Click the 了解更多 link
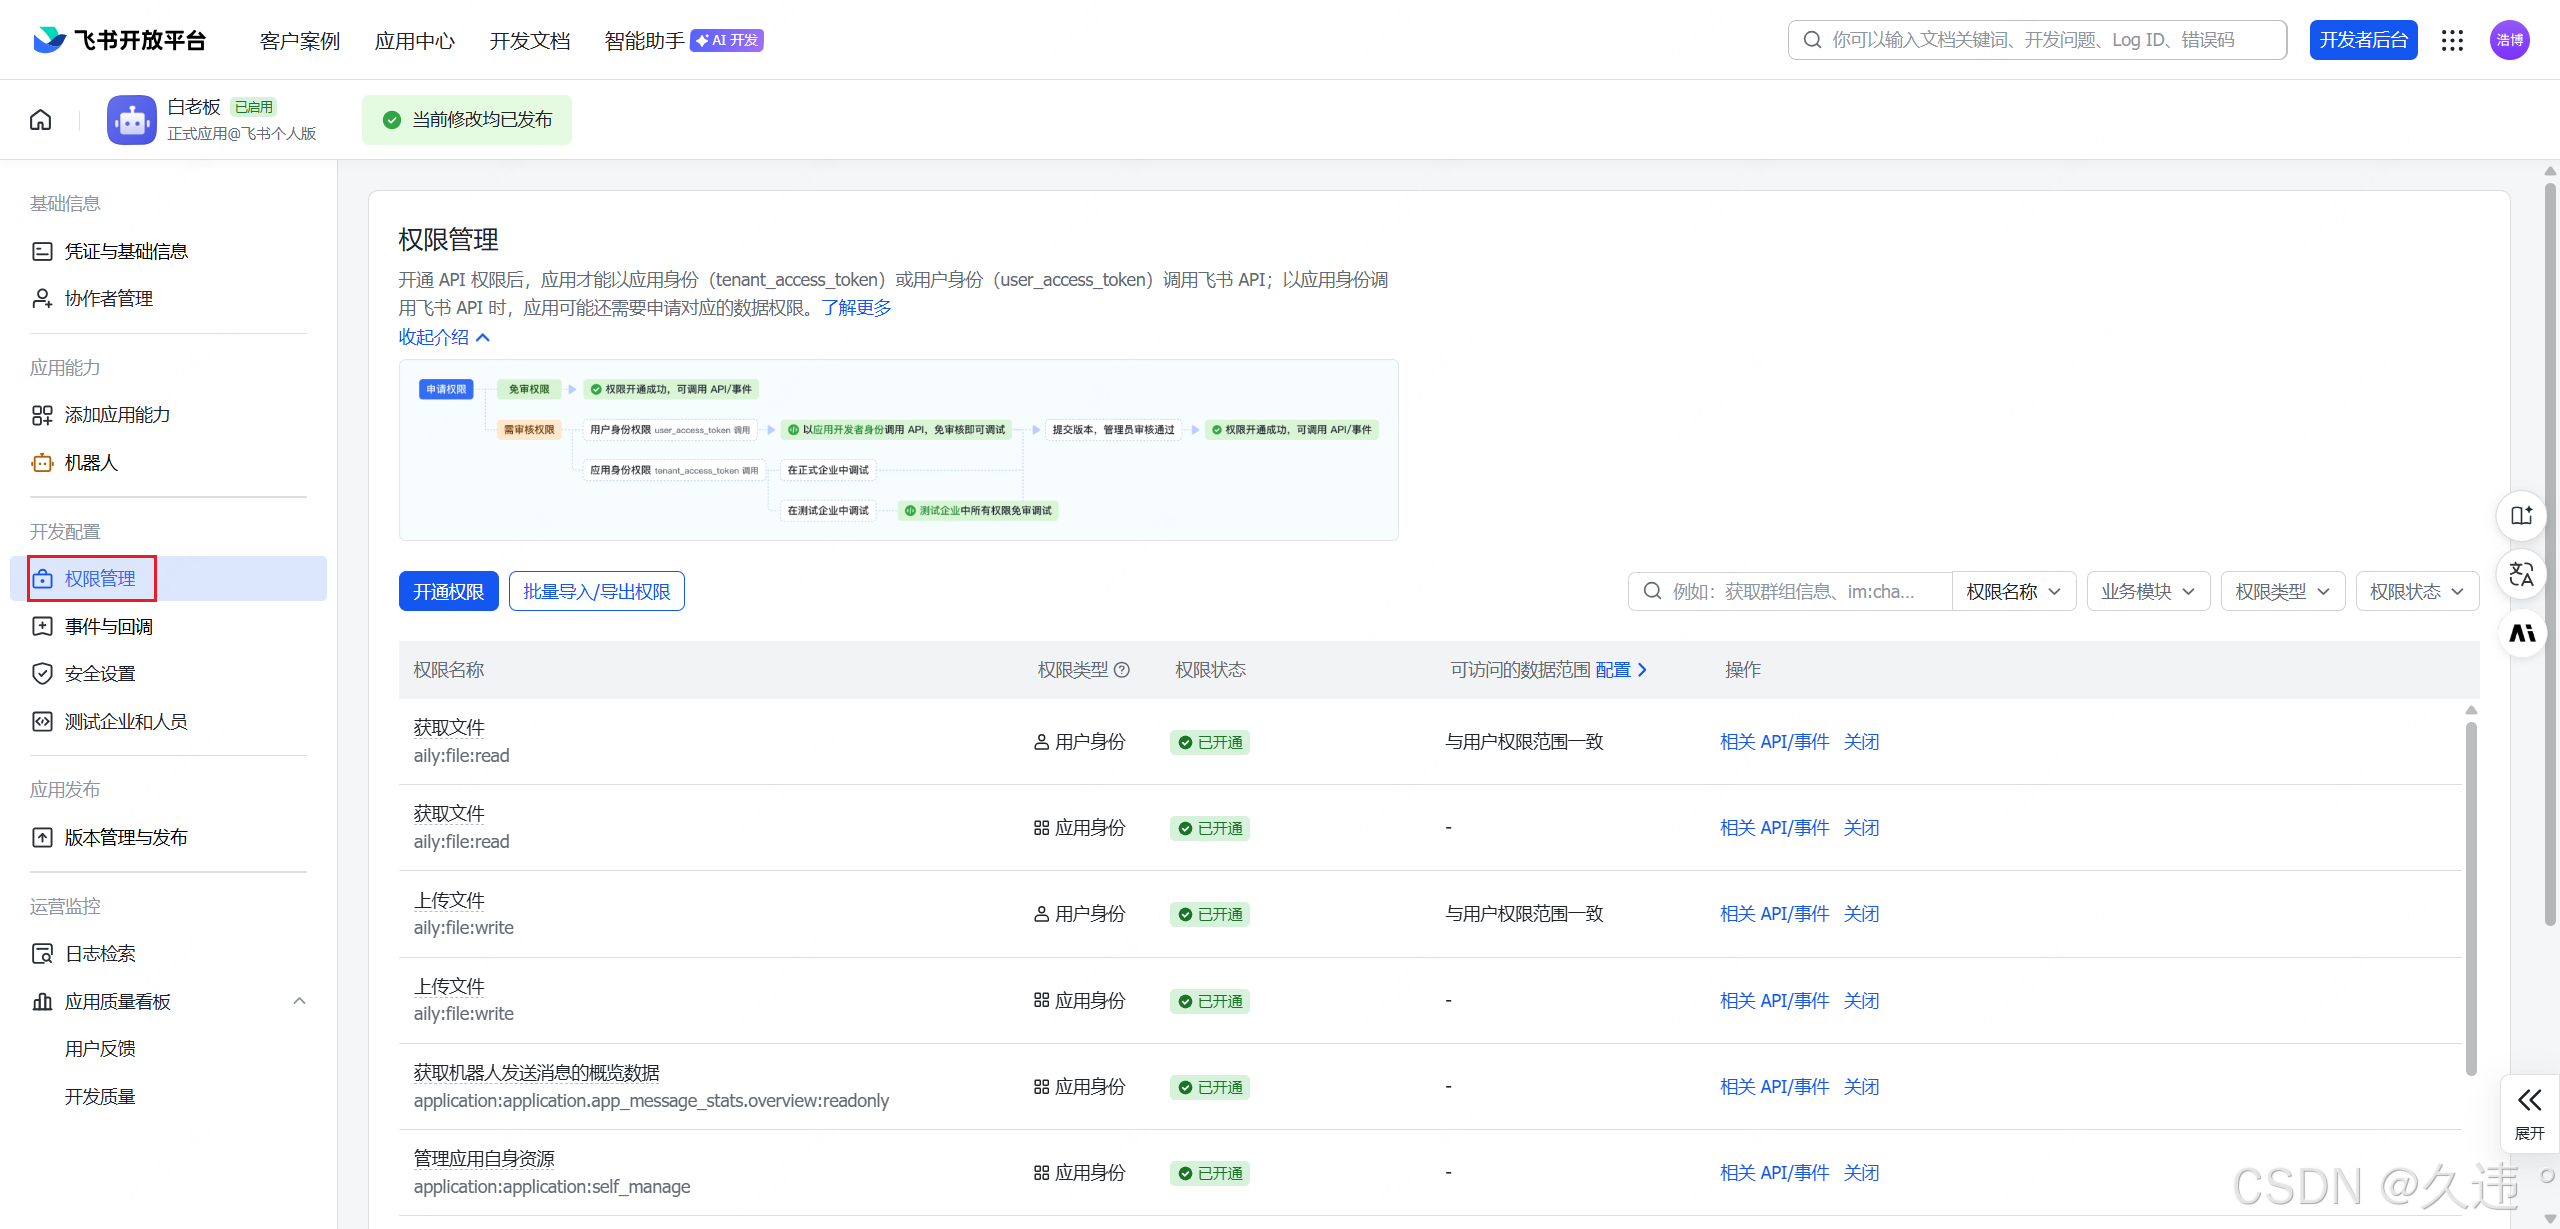2560x1229 pixels. [x=856, y=308]
